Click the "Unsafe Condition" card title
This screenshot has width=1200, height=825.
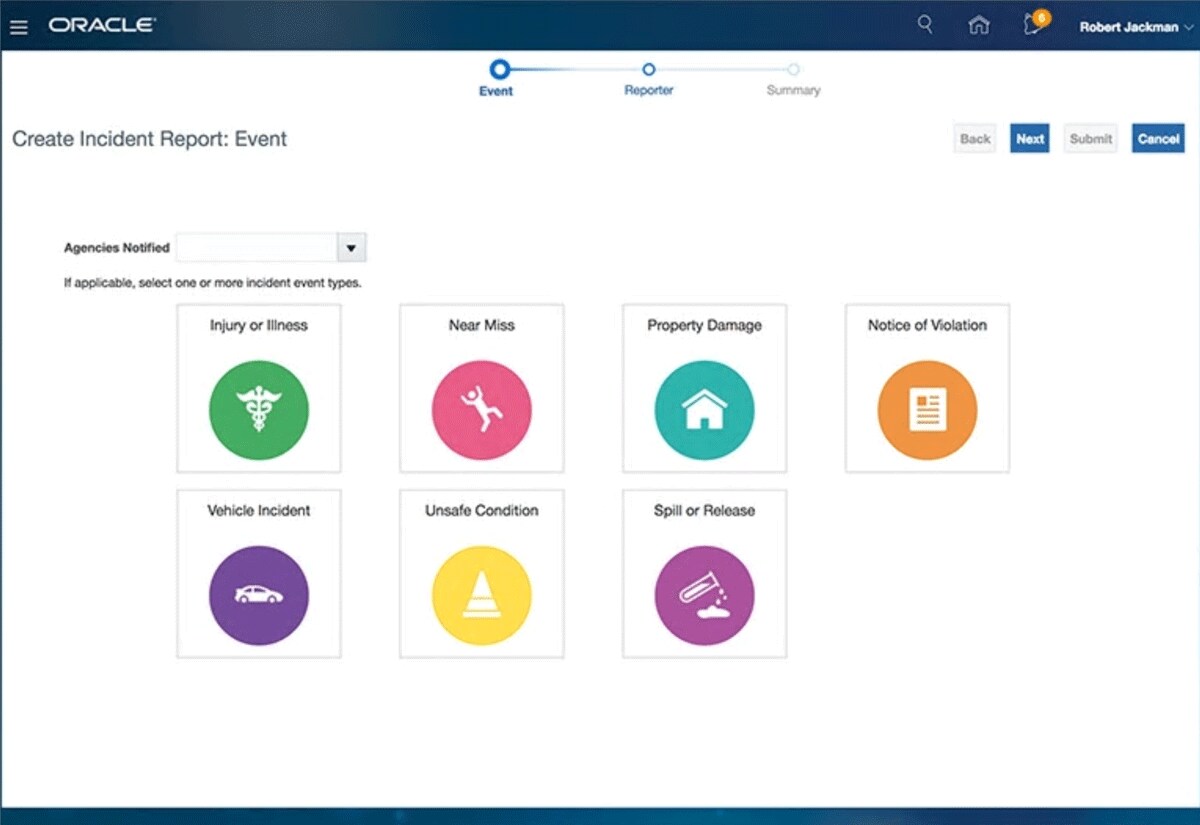point(482,510)
